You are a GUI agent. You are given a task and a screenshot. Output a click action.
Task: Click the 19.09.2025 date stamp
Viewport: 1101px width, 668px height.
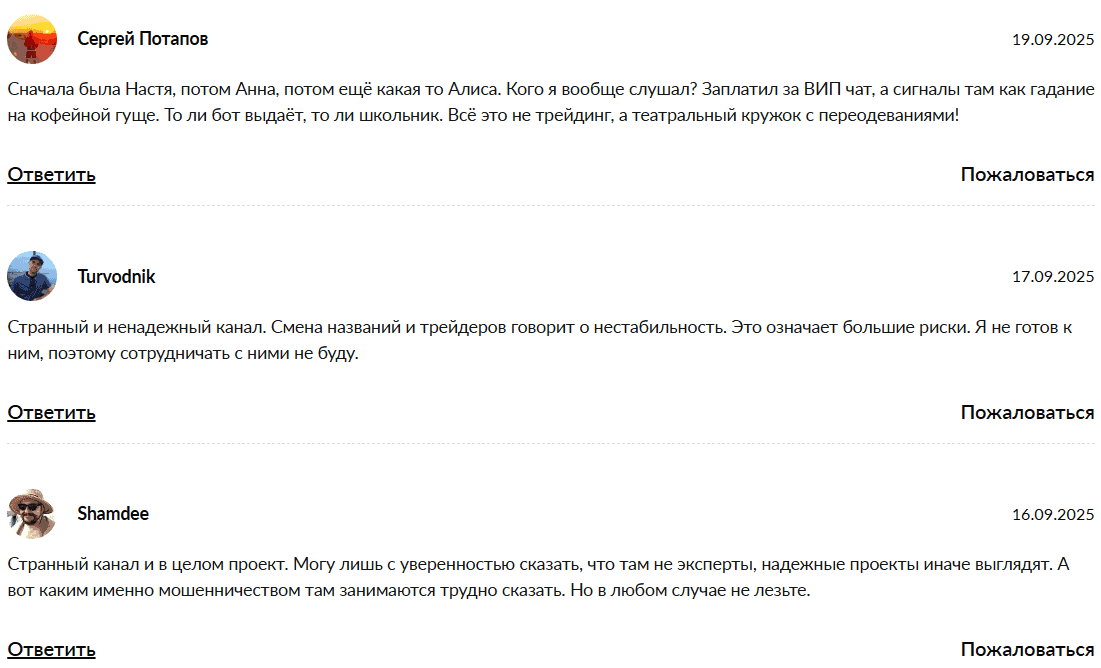[1053, 40]
